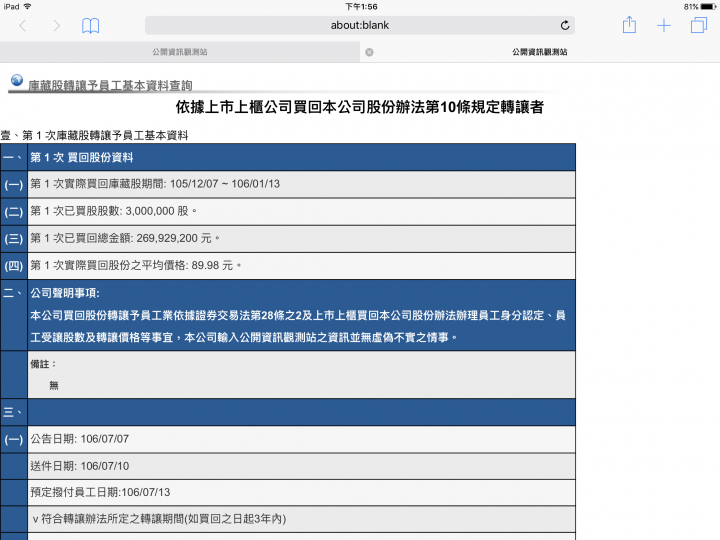The image size is (720, 540).
Task: Switch to the left 公開資訊觀測站 tab
Action: tap(180, 52)
